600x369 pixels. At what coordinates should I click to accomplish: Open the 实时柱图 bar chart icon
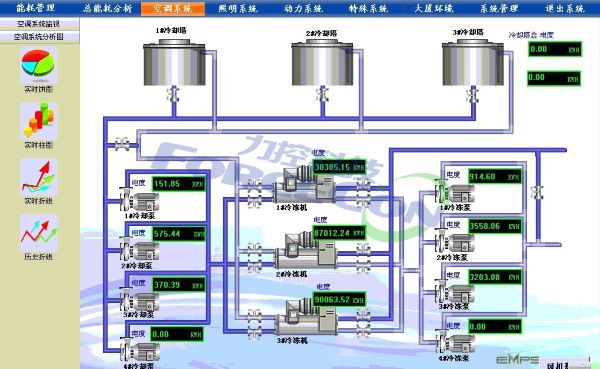click(38, 121)
